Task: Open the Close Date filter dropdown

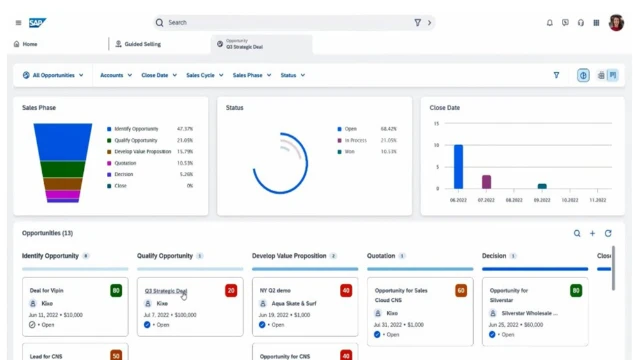Action: (159, 75)
